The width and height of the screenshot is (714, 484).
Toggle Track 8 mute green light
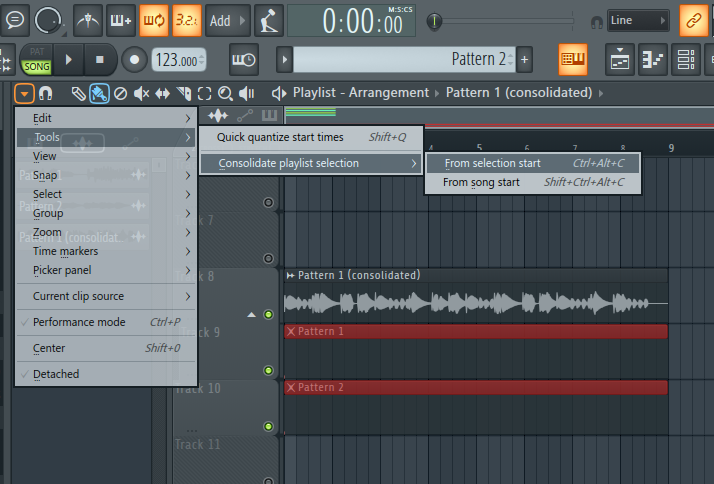tap(269, 315)
